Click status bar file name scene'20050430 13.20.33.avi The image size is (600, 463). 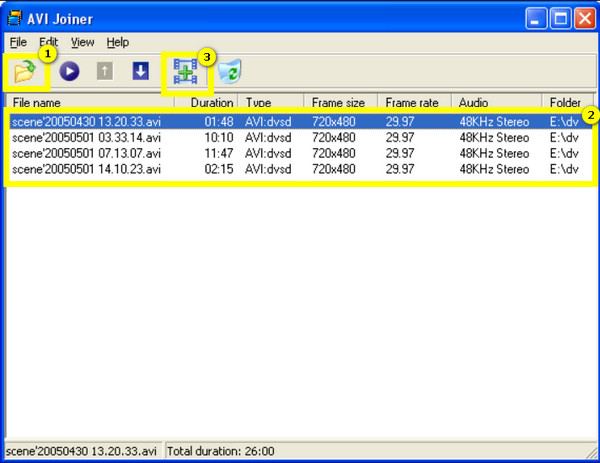(81, 451)
